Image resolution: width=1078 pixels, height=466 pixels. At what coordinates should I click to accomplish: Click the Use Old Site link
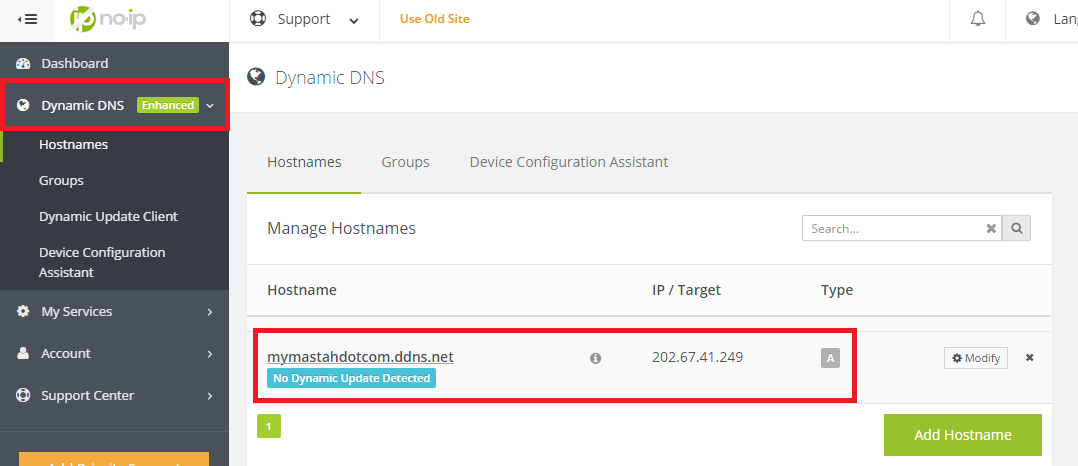pos(434,19)
